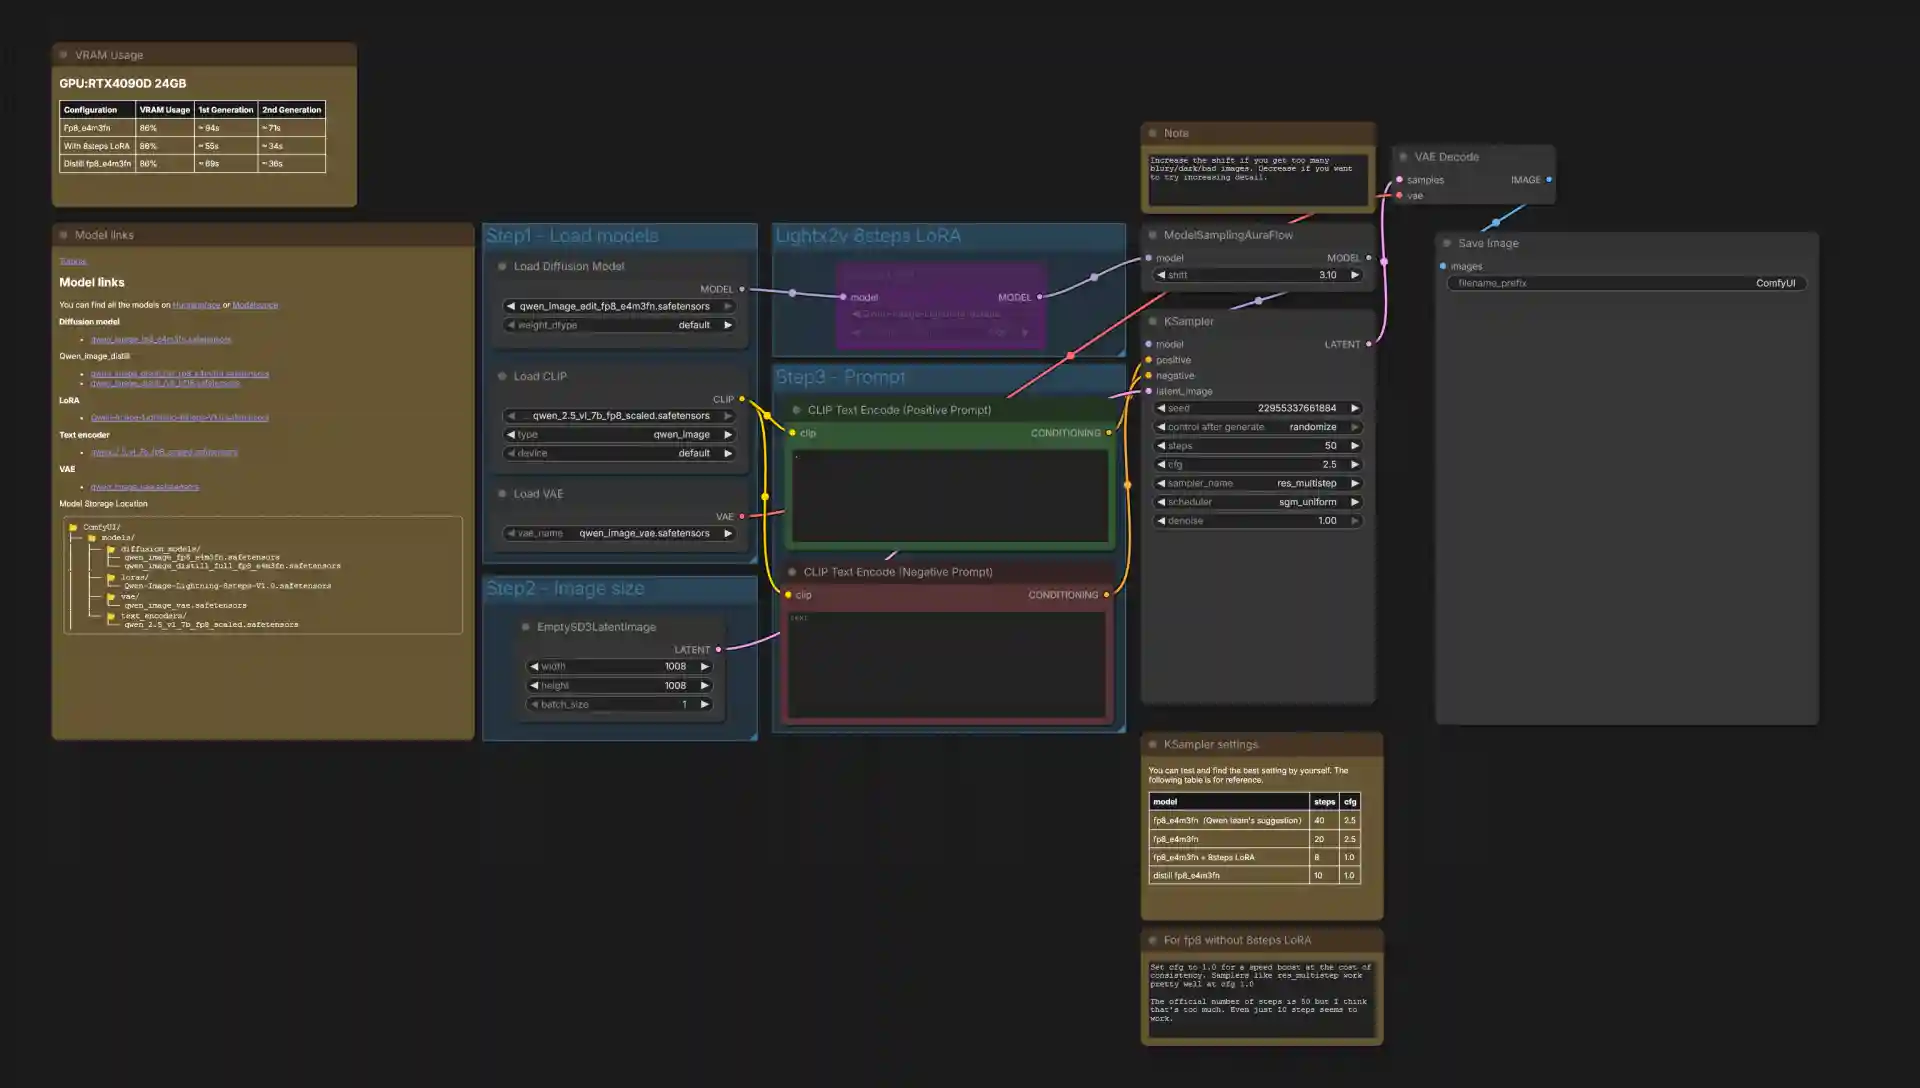Viewport: 1920px width, 1088px height.
Task: Collapse the ModelSamplingAuraFlow node dot
Action: (x=1152, y=235)
